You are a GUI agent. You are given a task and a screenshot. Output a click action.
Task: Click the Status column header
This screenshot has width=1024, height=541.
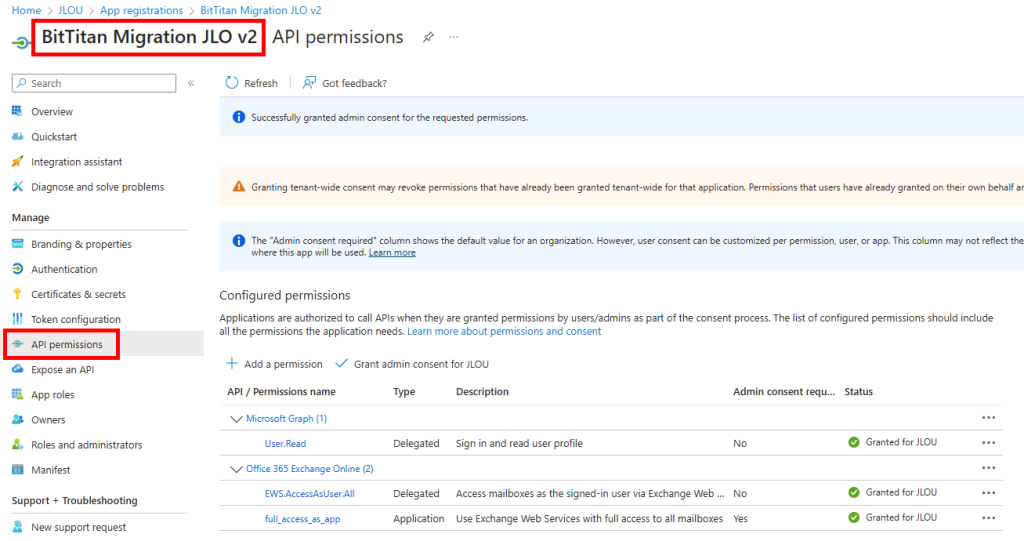coord(859,391)
